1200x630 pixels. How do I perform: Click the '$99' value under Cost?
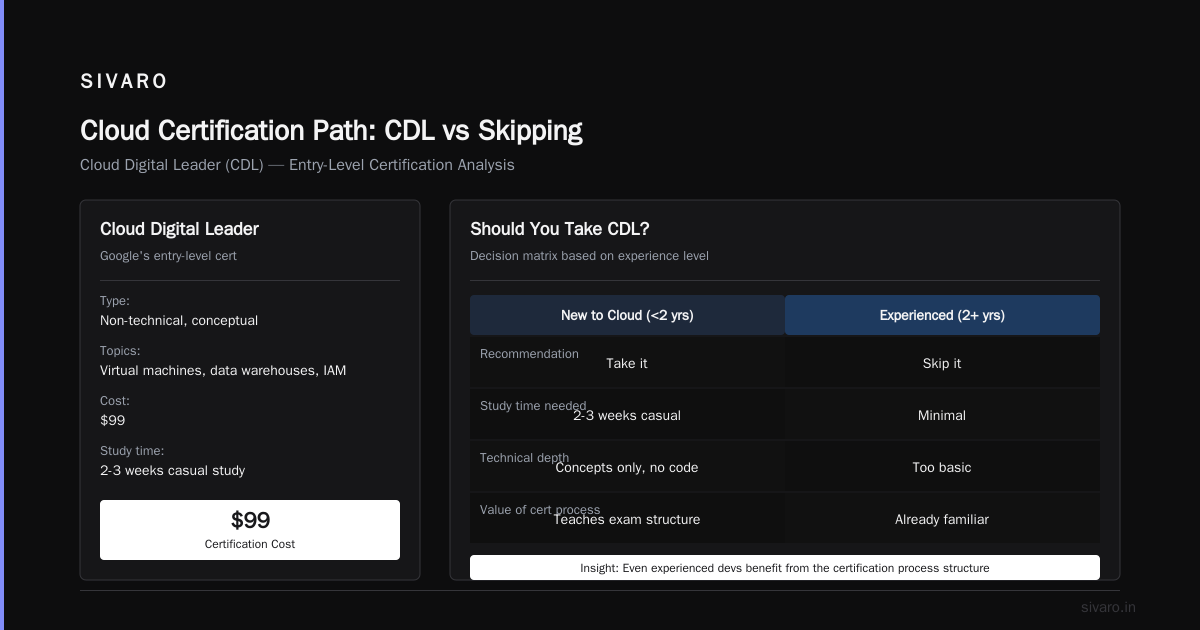pyautogui.click(x=113, y=421)
